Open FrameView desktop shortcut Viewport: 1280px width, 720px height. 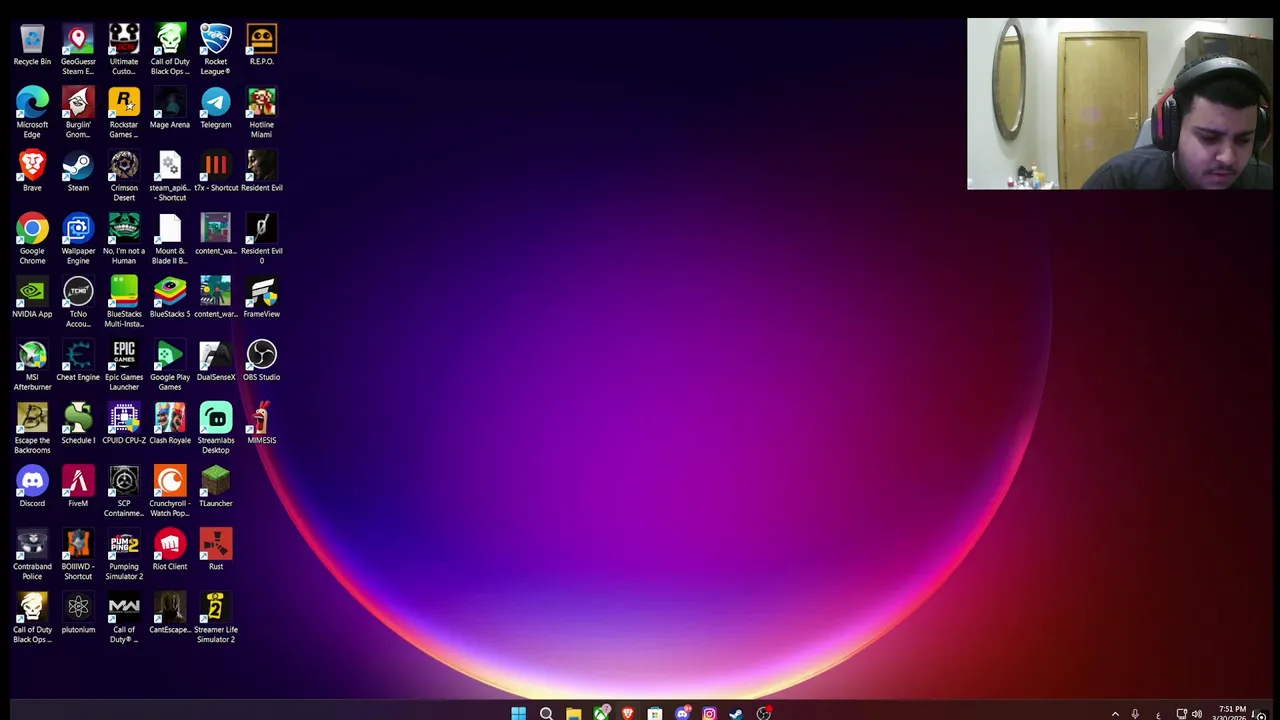pos(262,298)
